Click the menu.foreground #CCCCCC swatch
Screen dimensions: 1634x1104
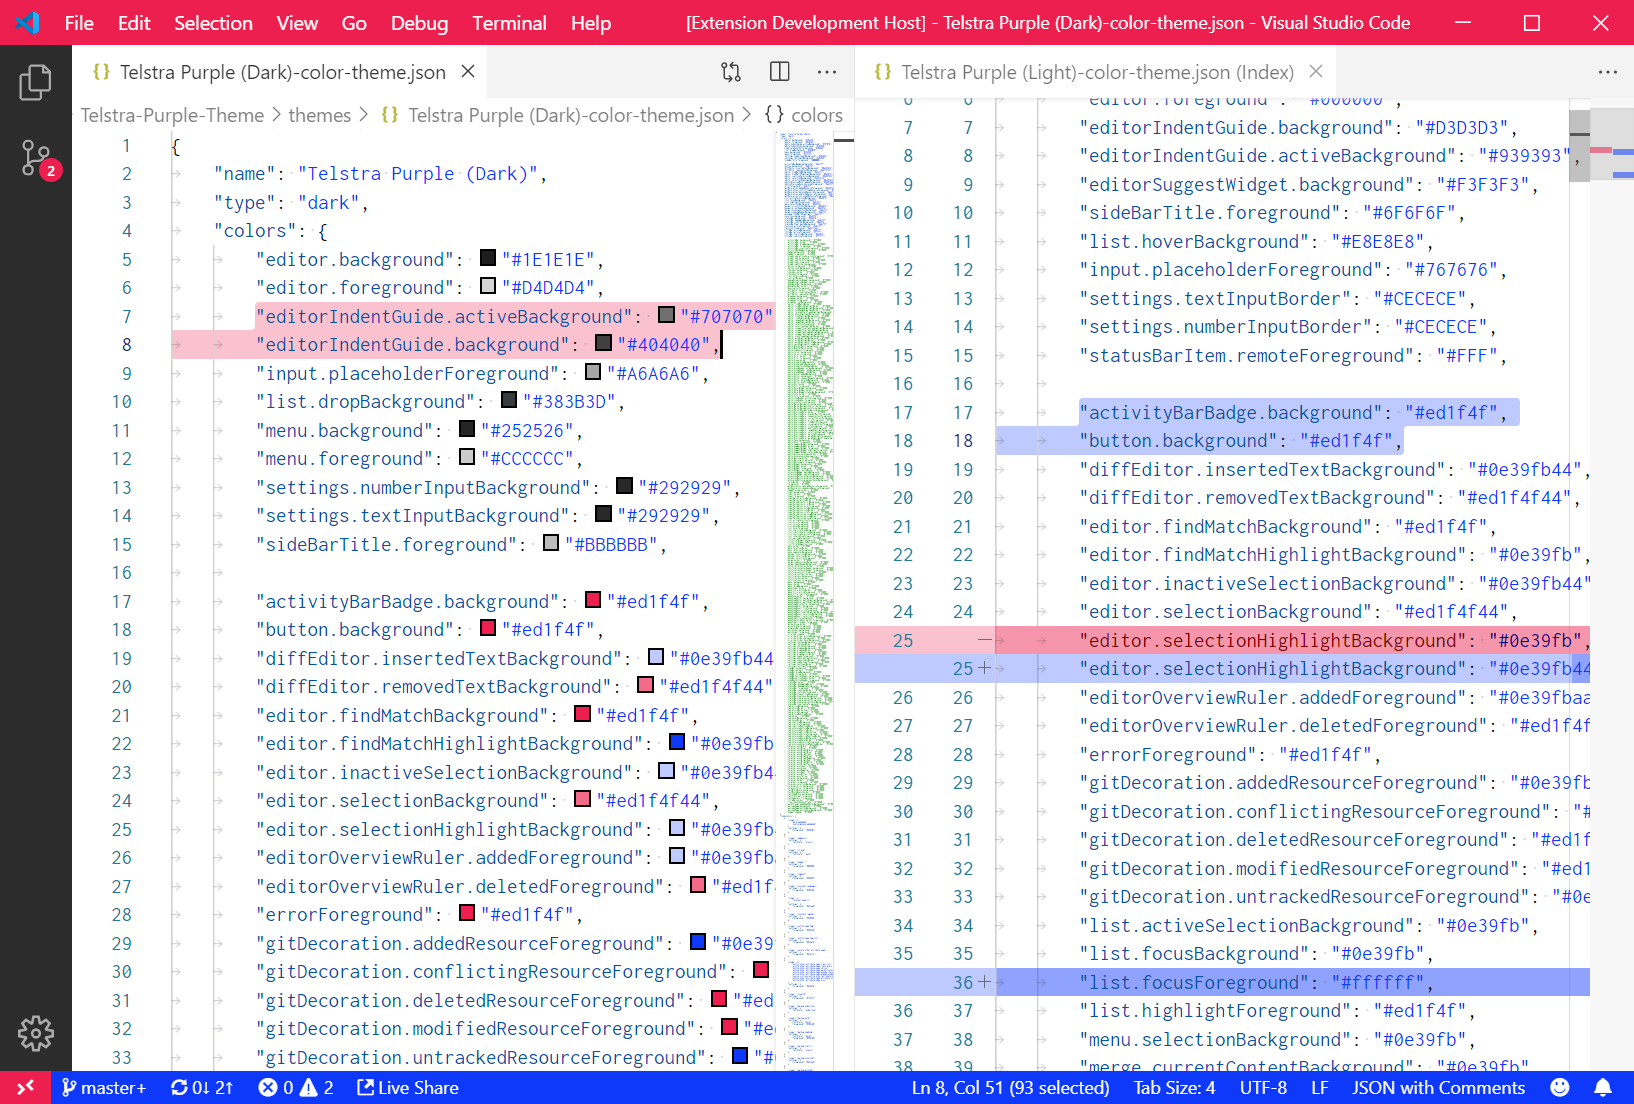click(467, 457)
